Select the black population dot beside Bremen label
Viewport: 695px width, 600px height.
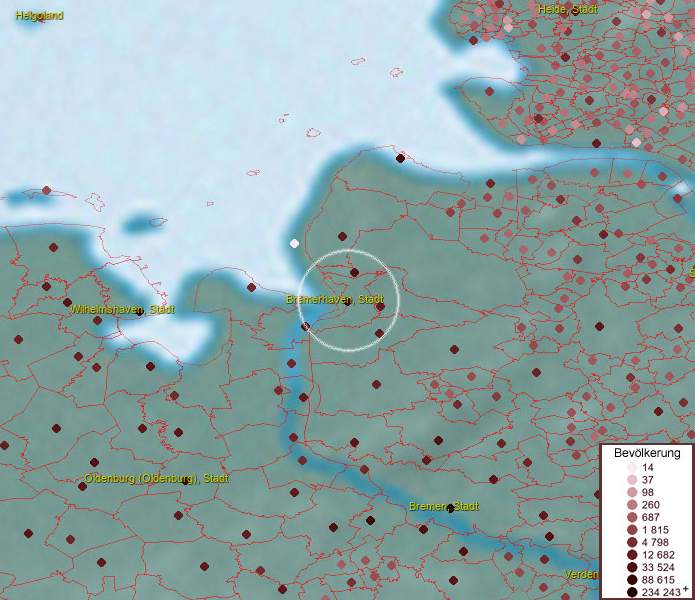pyautogui.click(x=450, y=508)
